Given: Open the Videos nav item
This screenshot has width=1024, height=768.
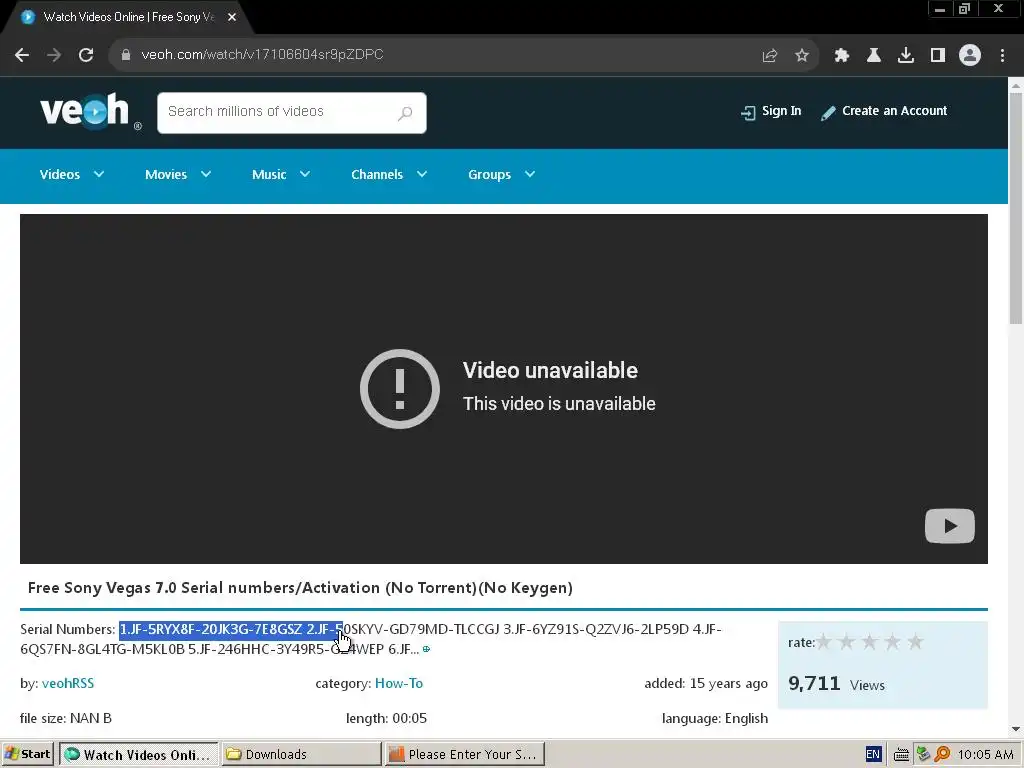Looking at the screenshot, I should 59,174.
